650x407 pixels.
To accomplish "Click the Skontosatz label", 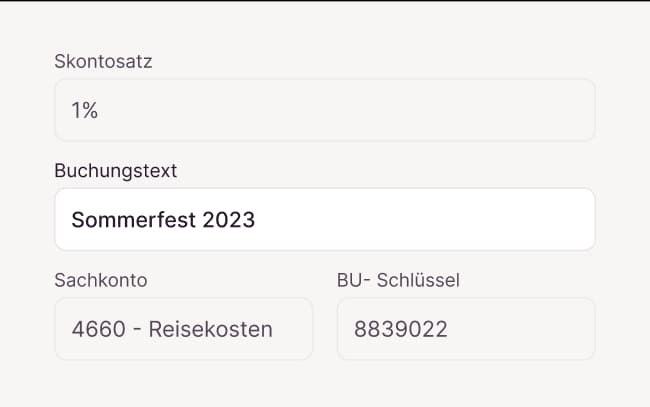I will click(103, 61).
